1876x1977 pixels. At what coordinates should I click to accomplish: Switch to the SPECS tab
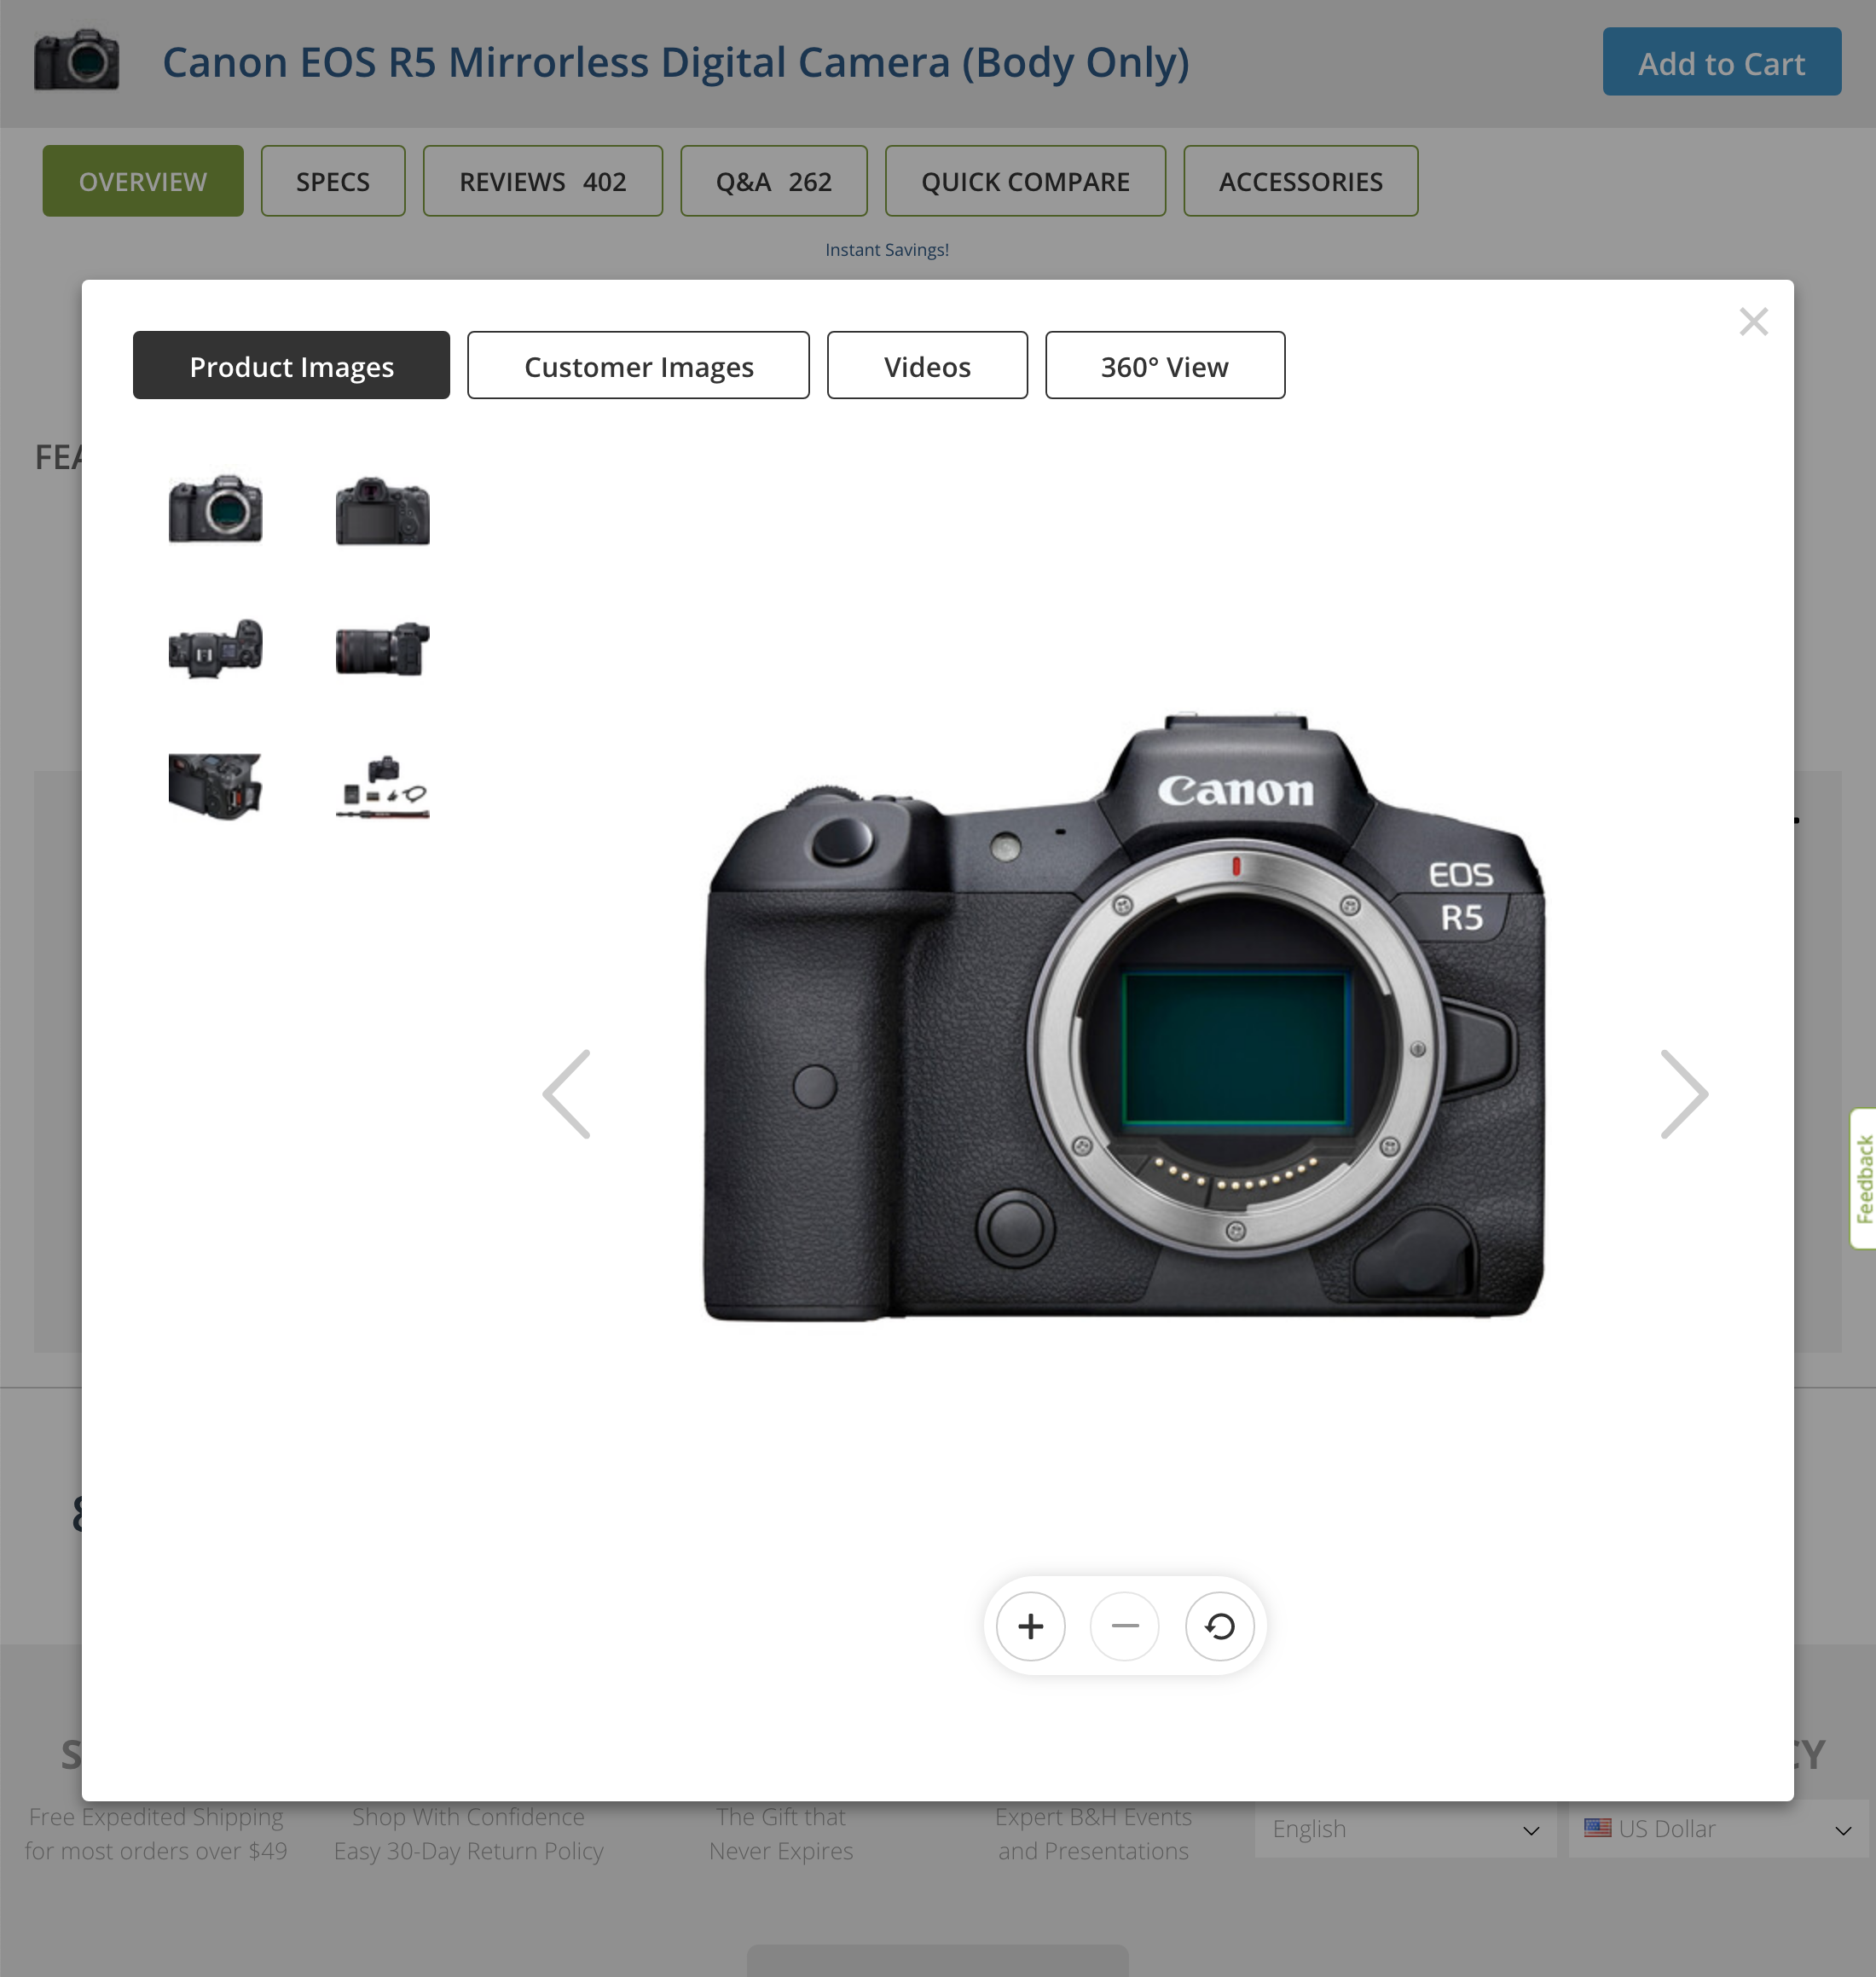[332, 181]
